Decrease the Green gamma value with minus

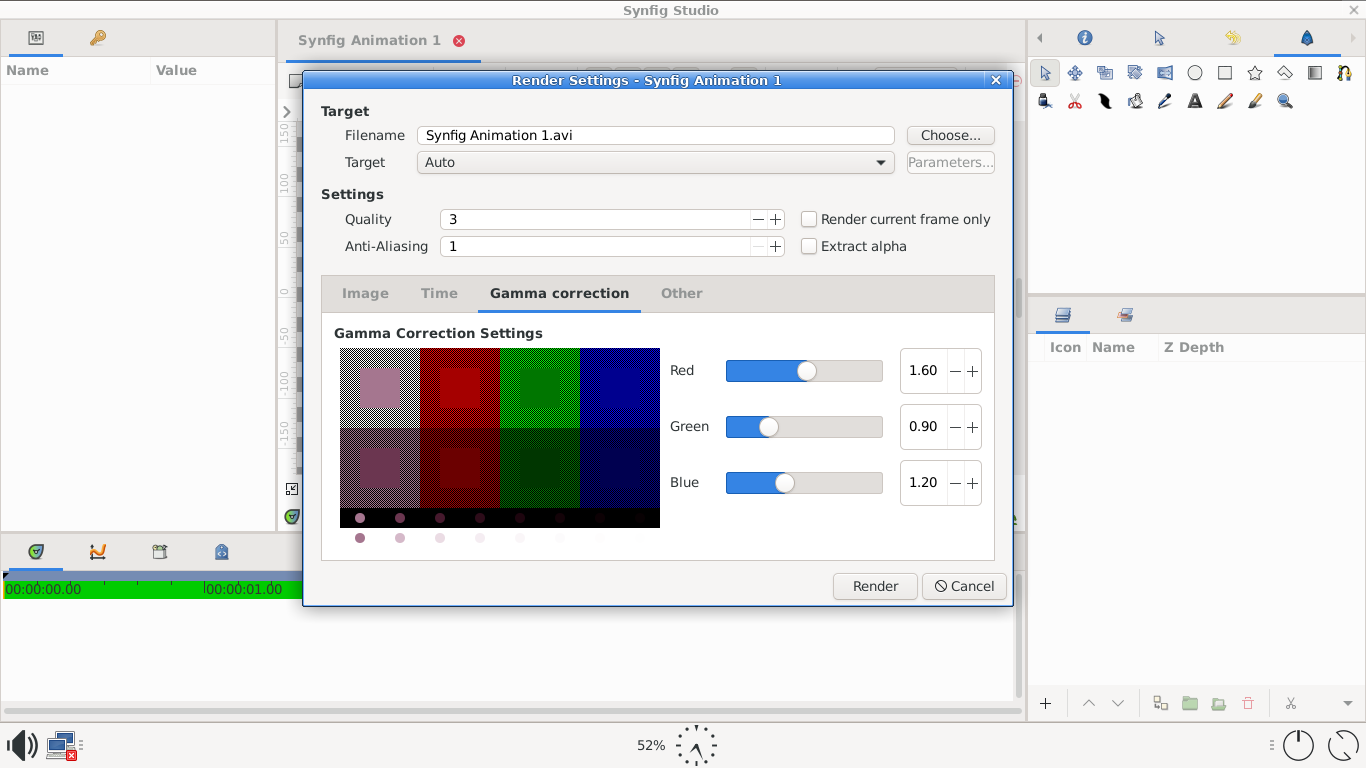click(955, 427)
